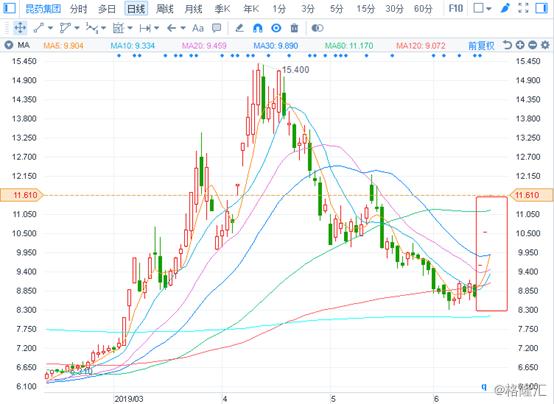Switch to the 周线 weekly tab
This screenshot has height=404, width=554.
point(165,8)
